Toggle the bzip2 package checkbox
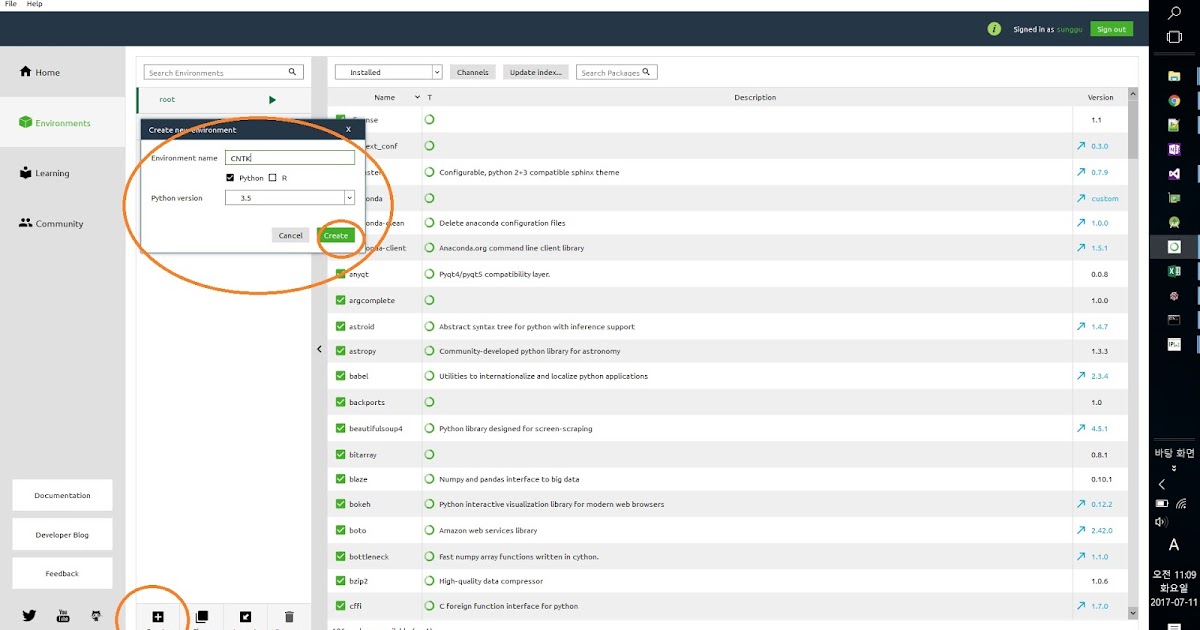 [341, 580]
